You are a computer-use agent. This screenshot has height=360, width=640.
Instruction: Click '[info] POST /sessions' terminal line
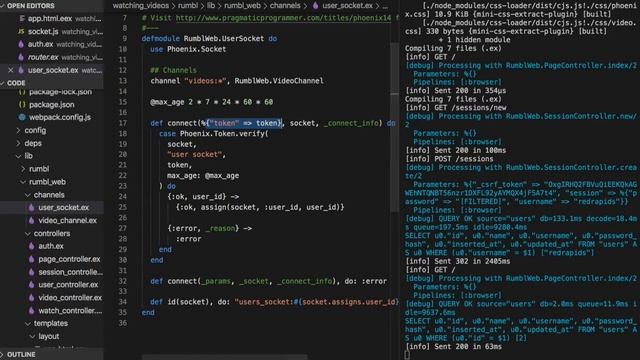click(x=449, y=159)
